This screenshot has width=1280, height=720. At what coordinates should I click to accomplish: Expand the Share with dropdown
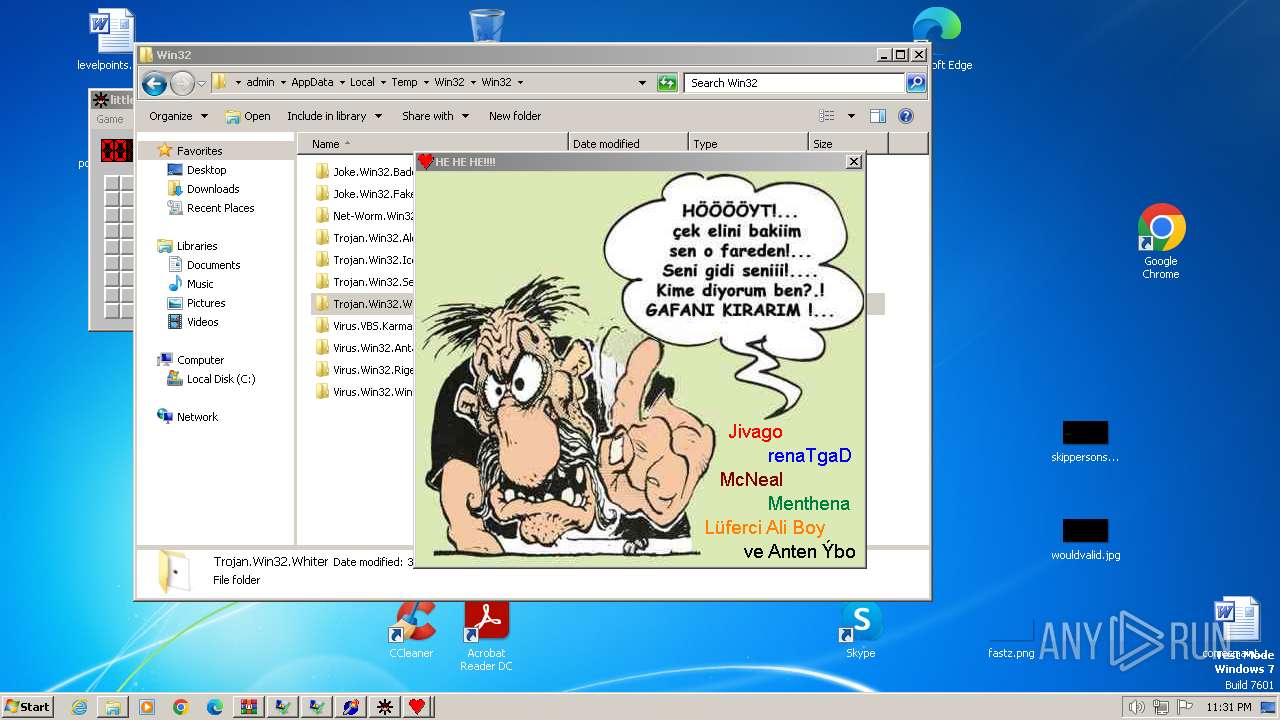pos(435,116)
